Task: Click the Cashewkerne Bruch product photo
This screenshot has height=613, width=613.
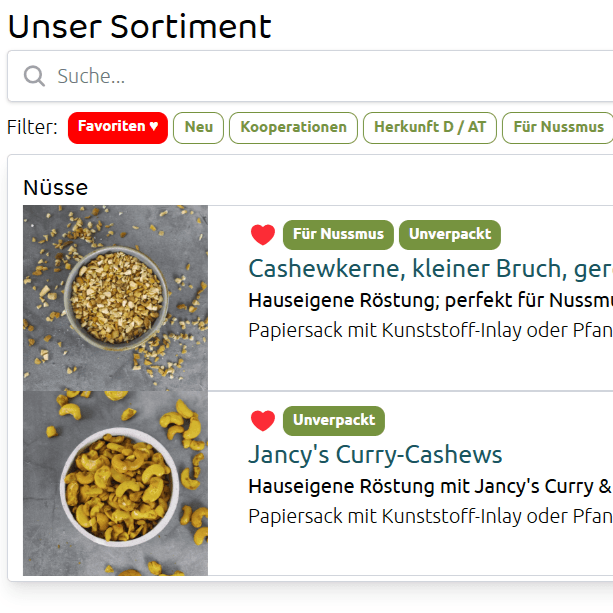Action: point(115,297)
